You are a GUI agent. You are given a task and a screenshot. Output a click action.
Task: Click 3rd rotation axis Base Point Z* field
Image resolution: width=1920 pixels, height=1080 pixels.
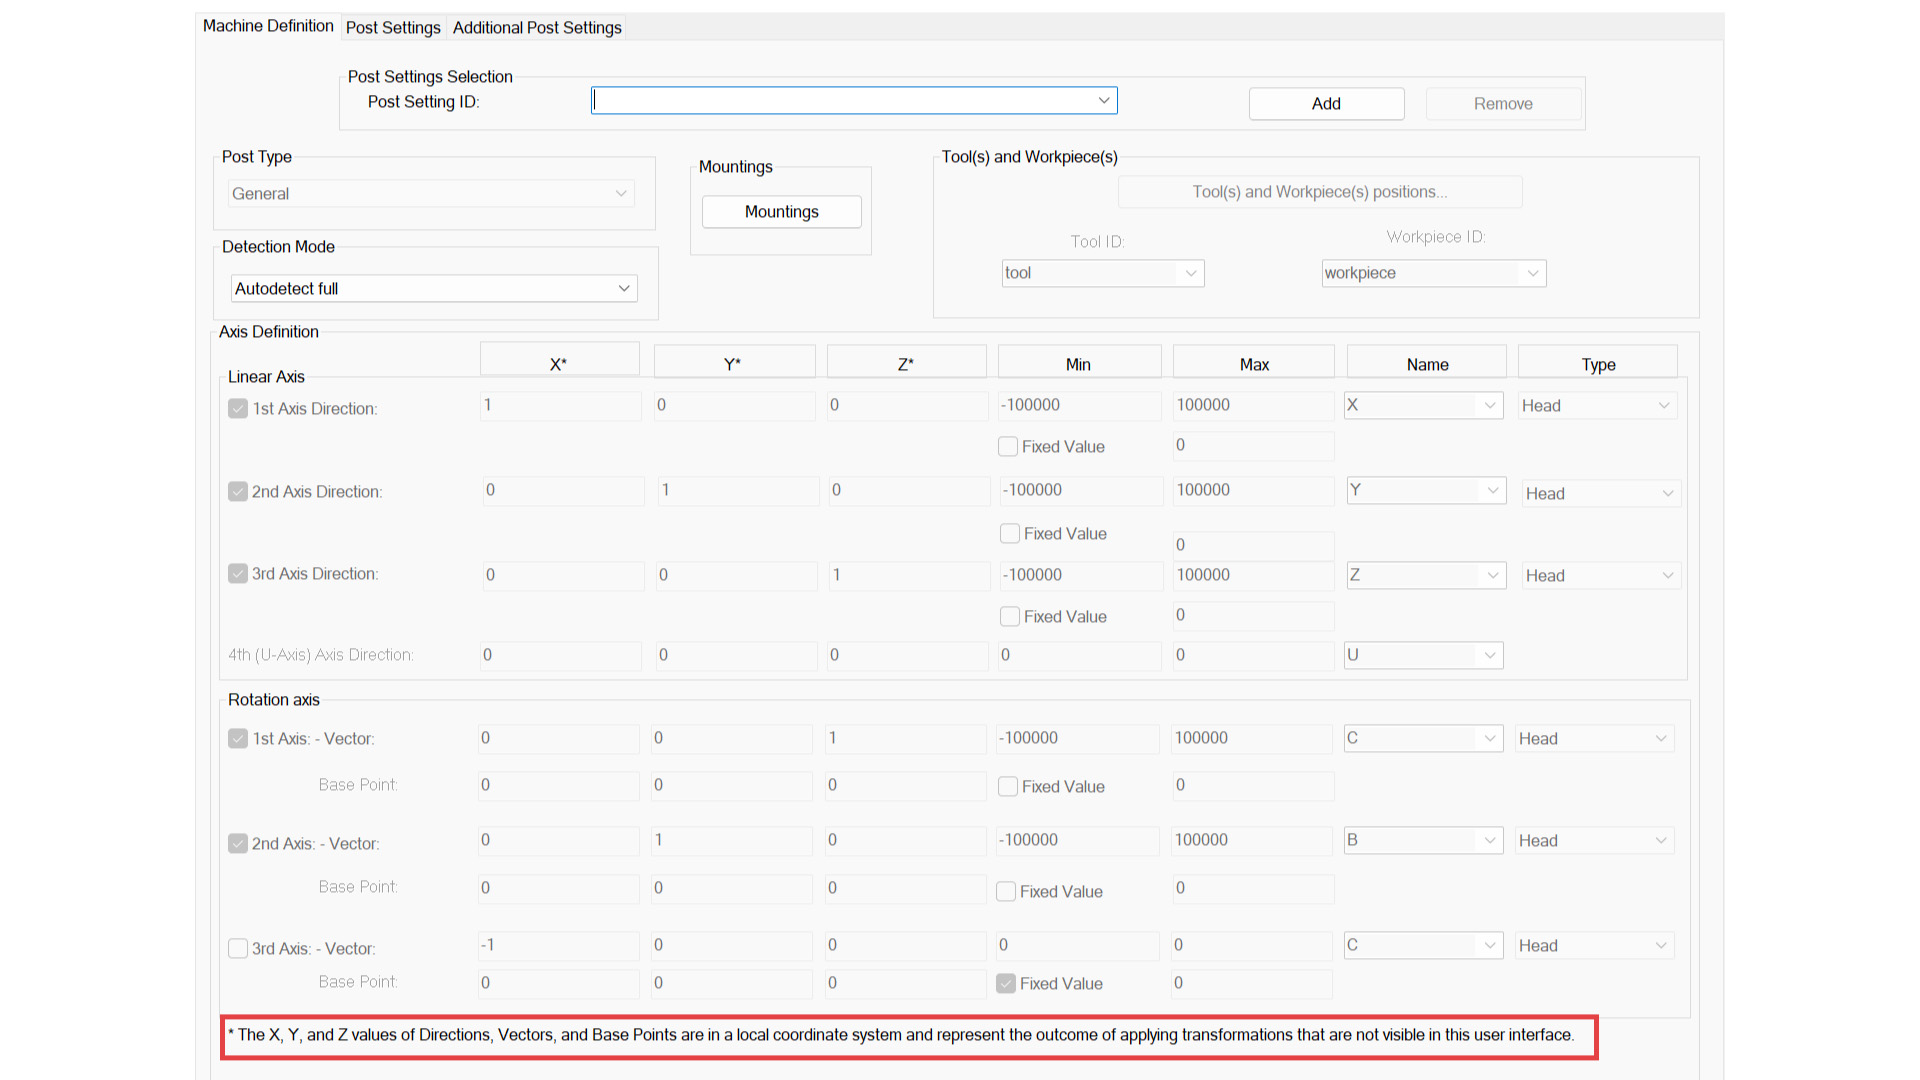(x=905, y=983)
